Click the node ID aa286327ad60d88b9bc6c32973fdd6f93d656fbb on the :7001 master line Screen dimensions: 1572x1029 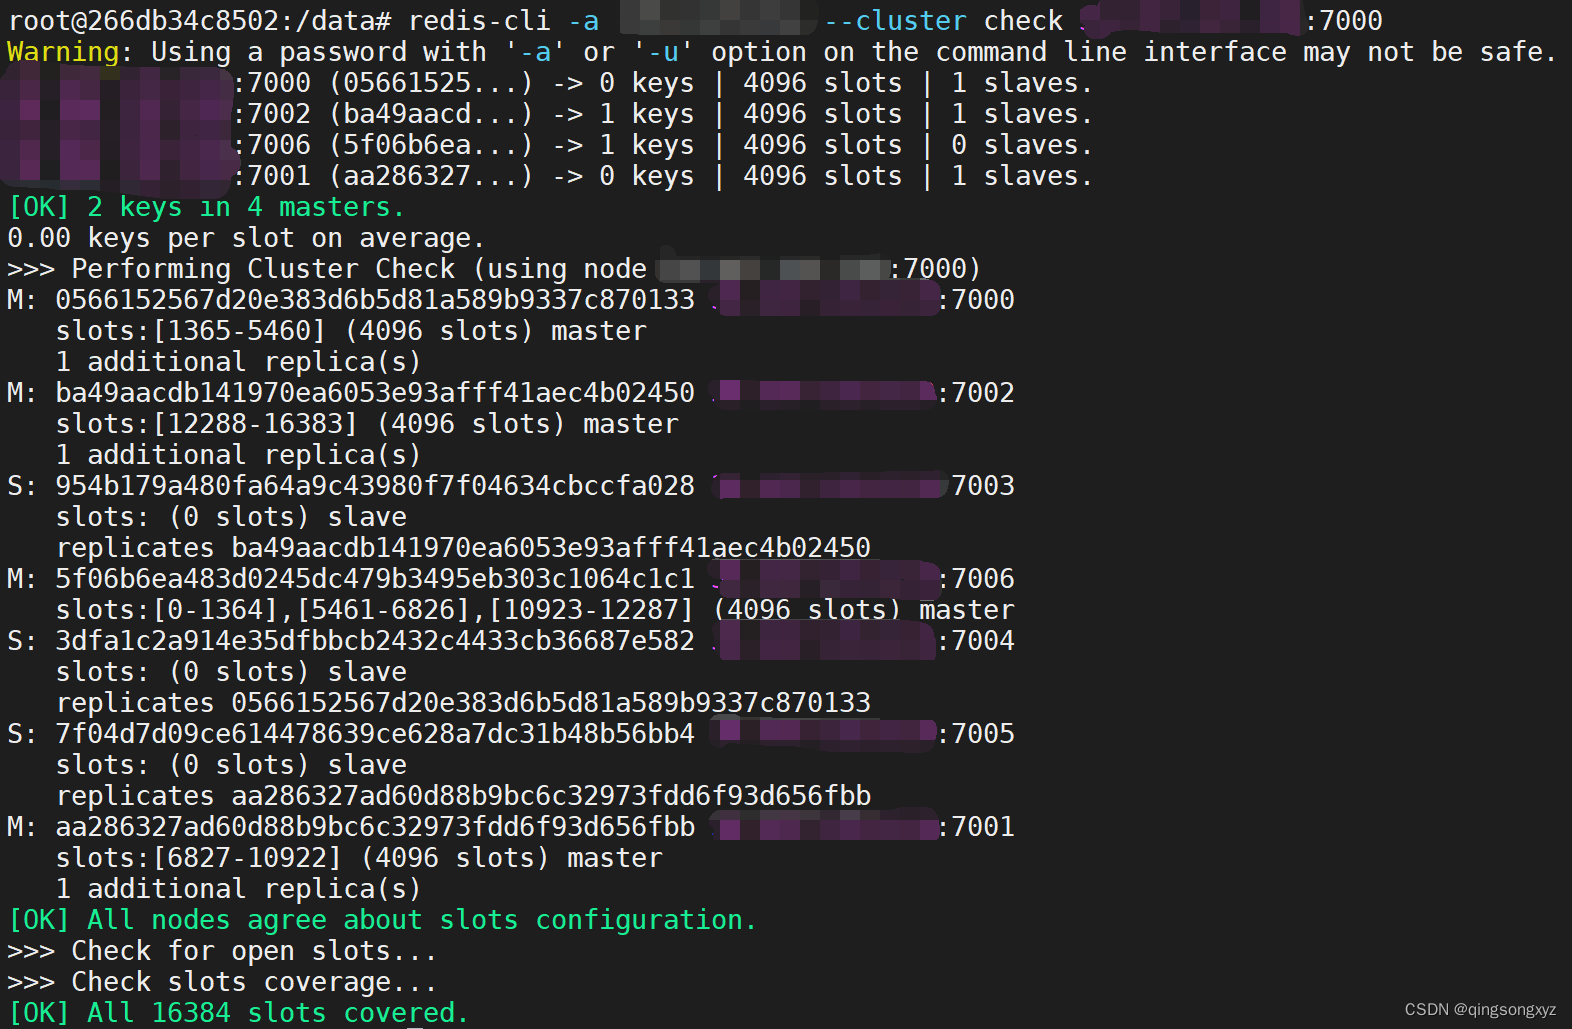(375, 827)
